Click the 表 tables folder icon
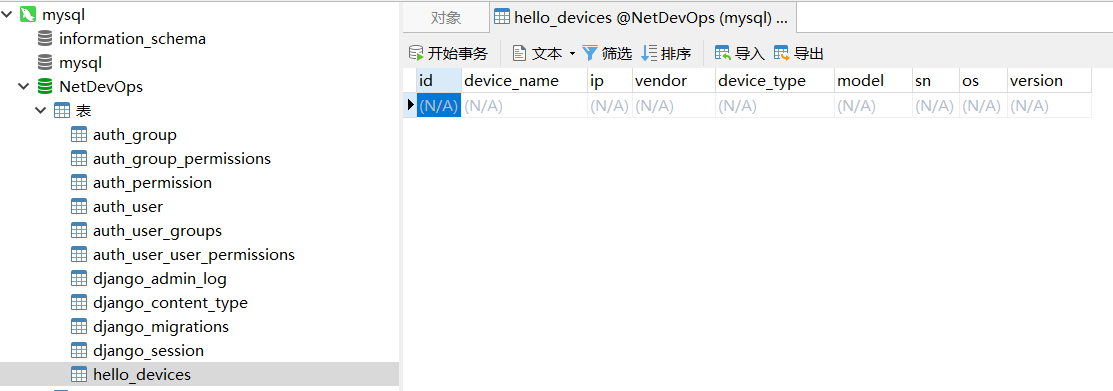Viewport: 1113px width, 391px height. (62, 111)
